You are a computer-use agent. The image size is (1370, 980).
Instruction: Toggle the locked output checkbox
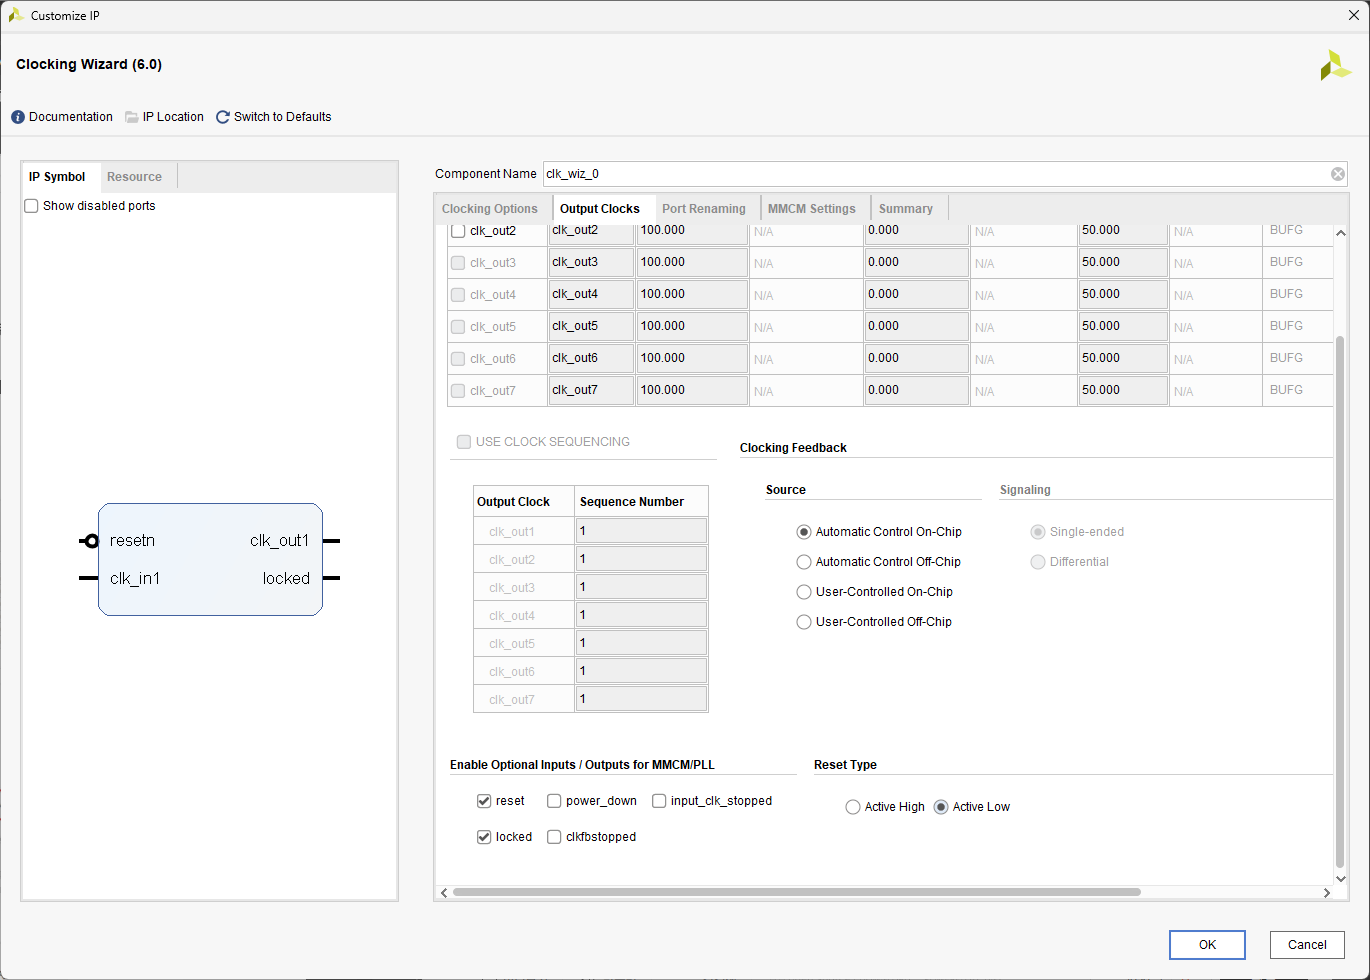tap(484, 837)
